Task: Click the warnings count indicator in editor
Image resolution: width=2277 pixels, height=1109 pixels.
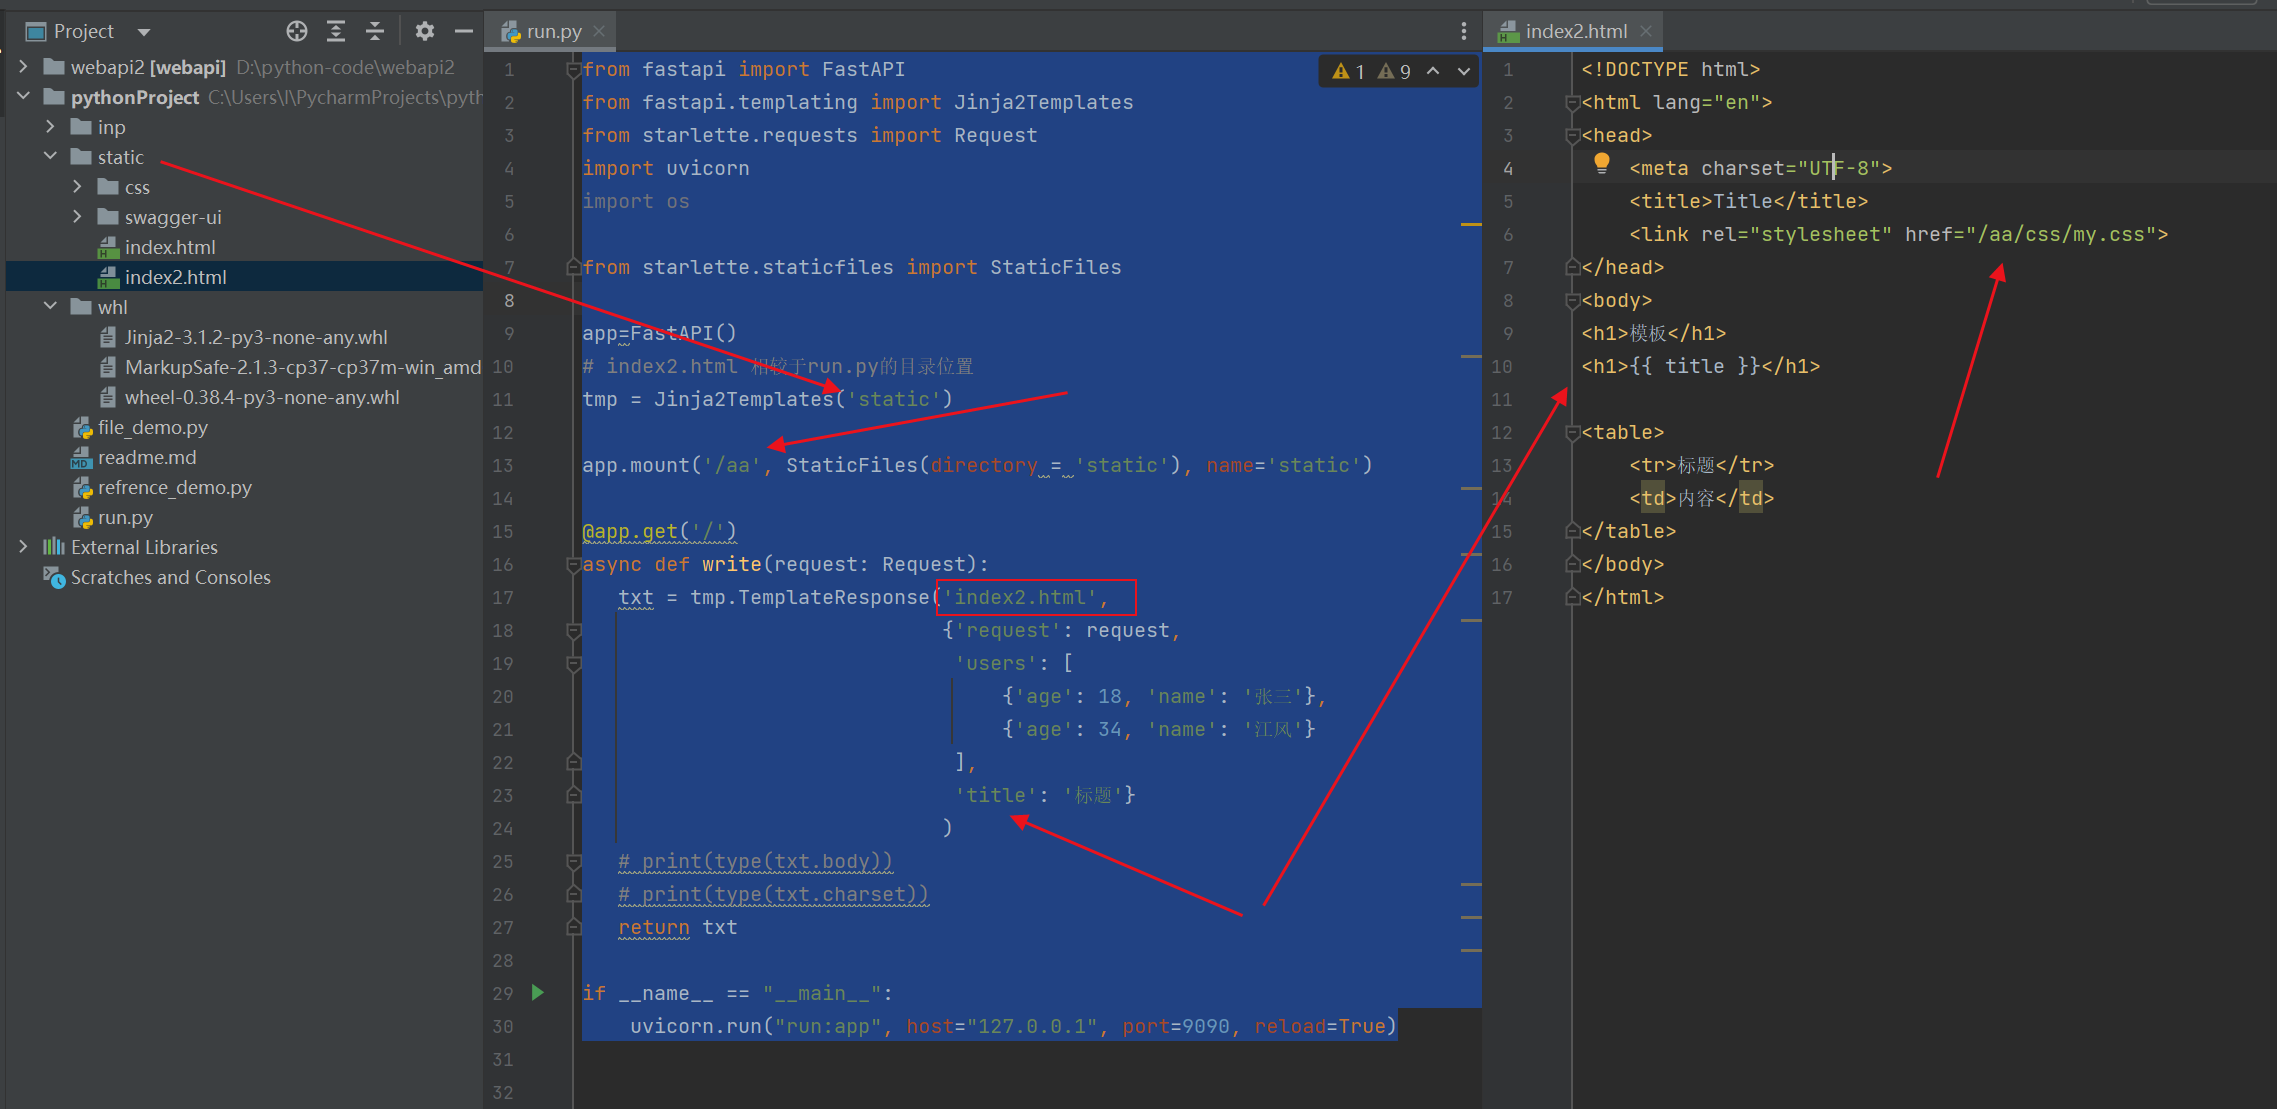Action: point(1349,71)
